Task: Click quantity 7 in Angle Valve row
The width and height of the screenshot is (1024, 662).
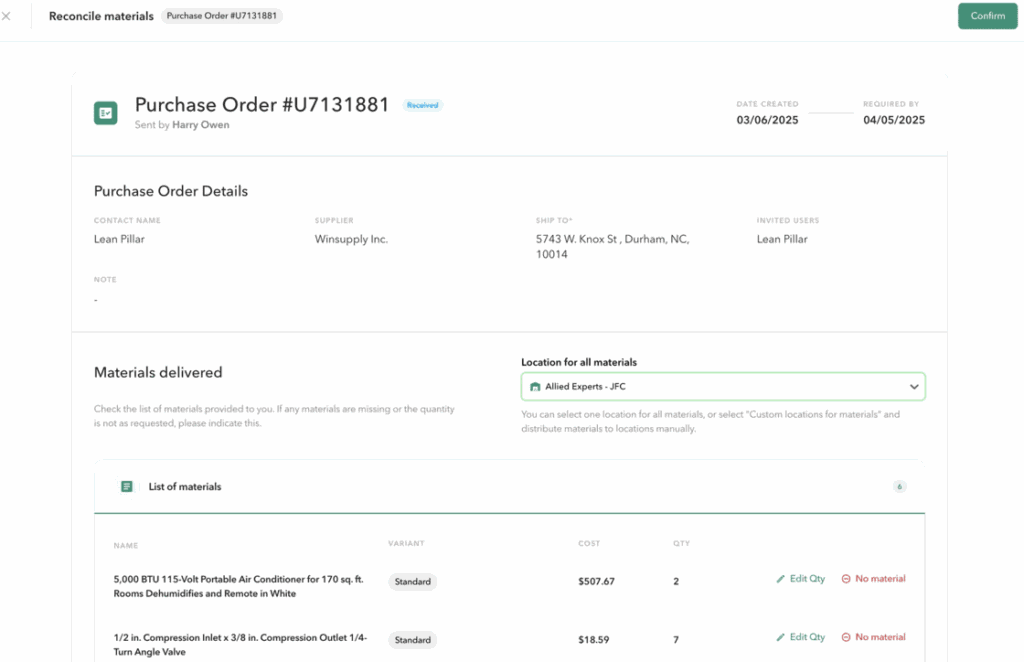Action: coord(676,640)
